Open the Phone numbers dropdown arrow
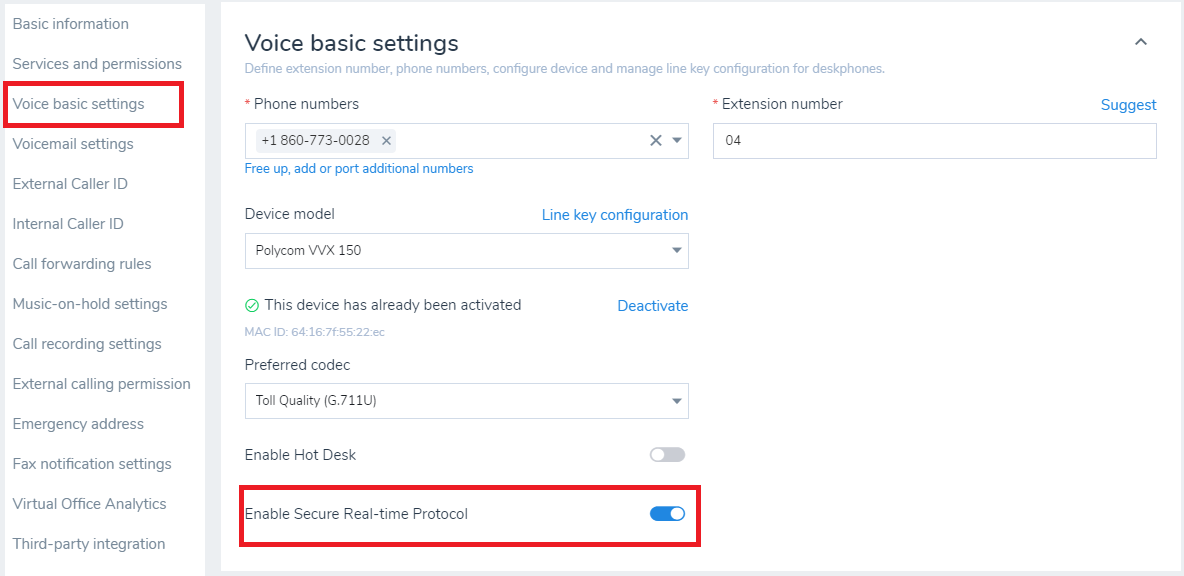This screenshot has width=1184, height=576. tap(677, 141)
